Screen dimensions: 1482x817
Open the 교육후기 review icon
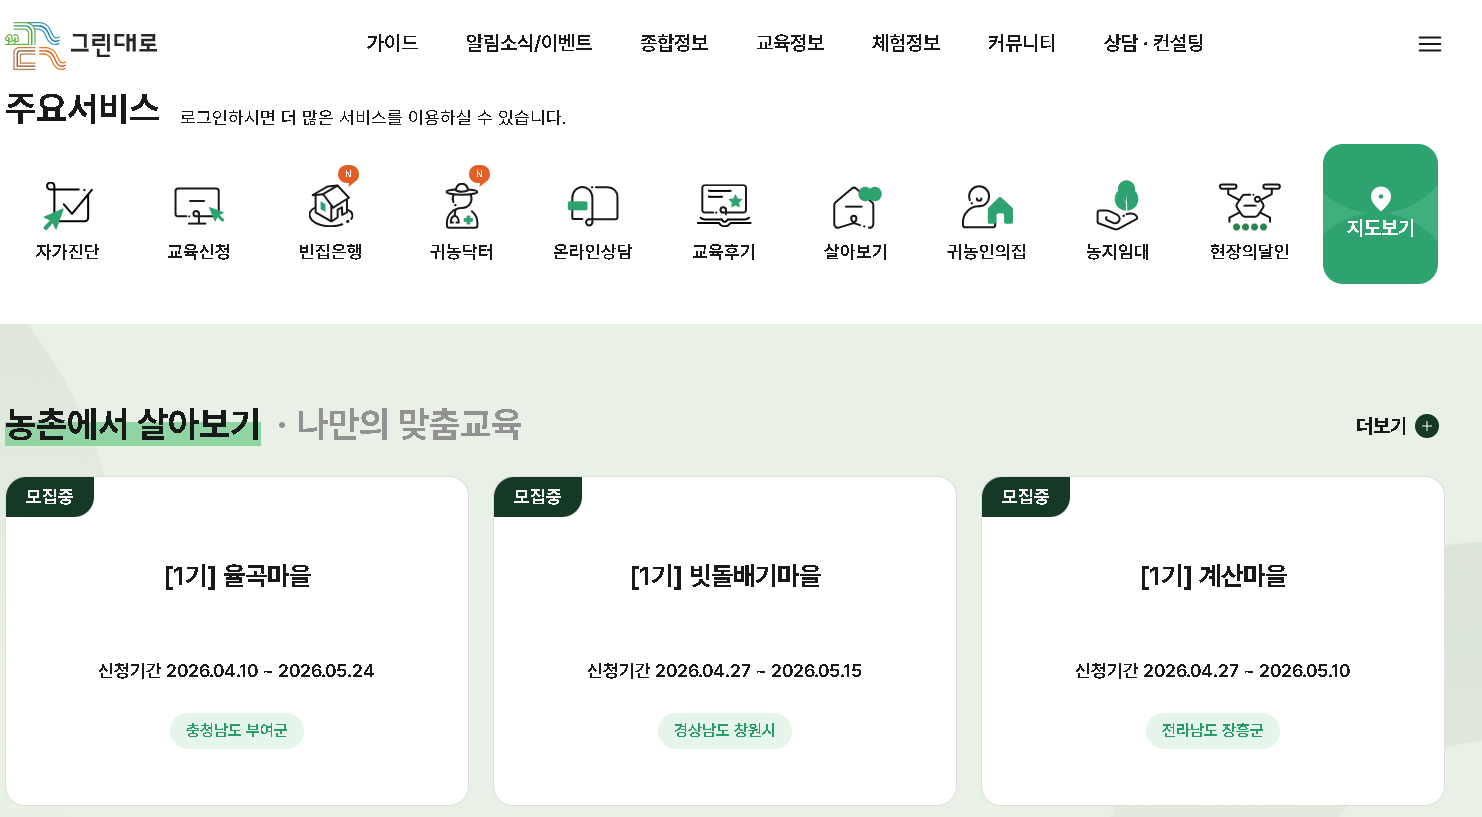tap(724, 205)
